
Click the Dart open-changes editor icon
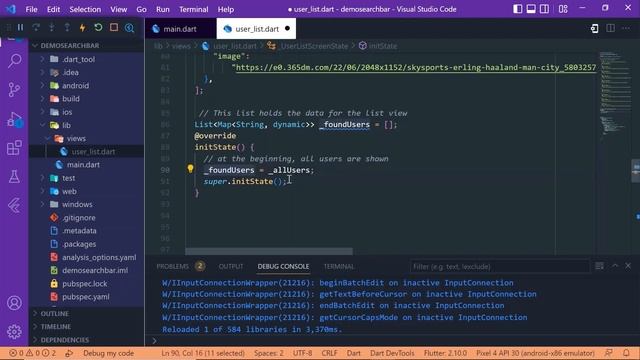point(595,28)
